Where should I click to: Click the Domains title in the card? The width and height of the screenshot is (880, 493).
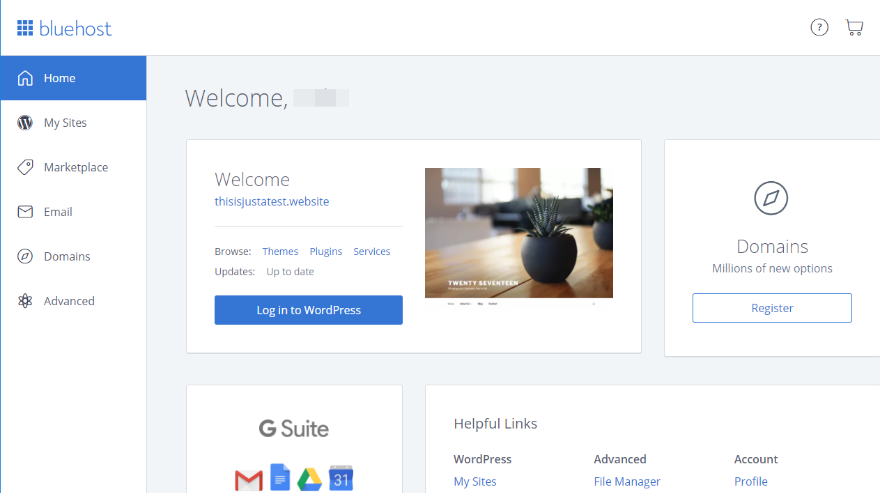772,246
